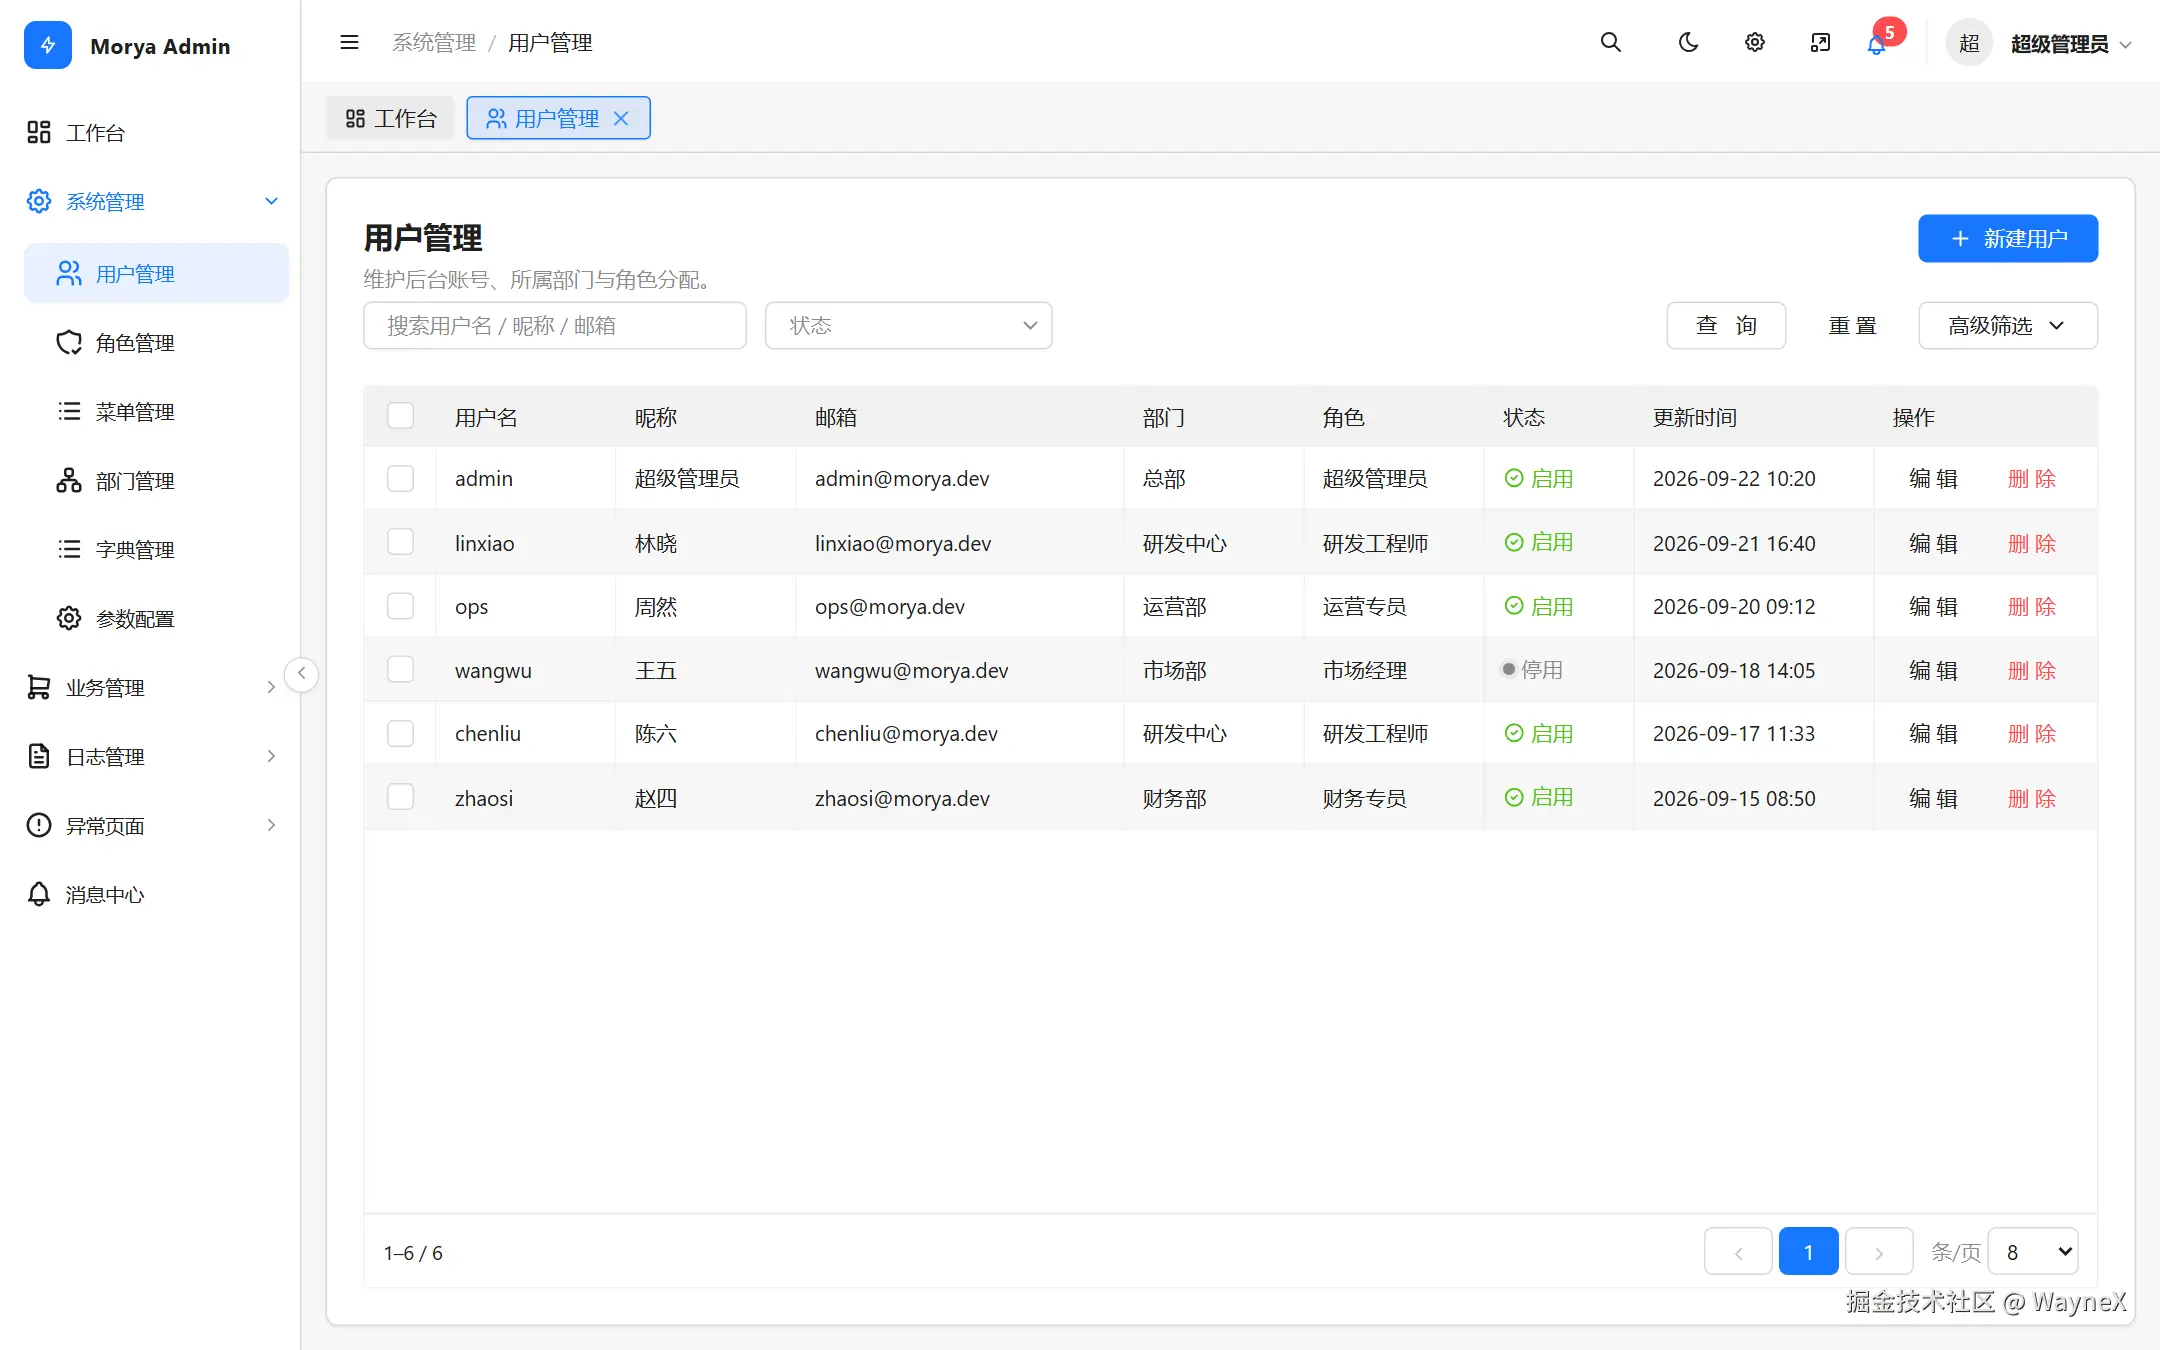
Task: Toggle the select-all header checkbox
Action: [x=400, y=416]
